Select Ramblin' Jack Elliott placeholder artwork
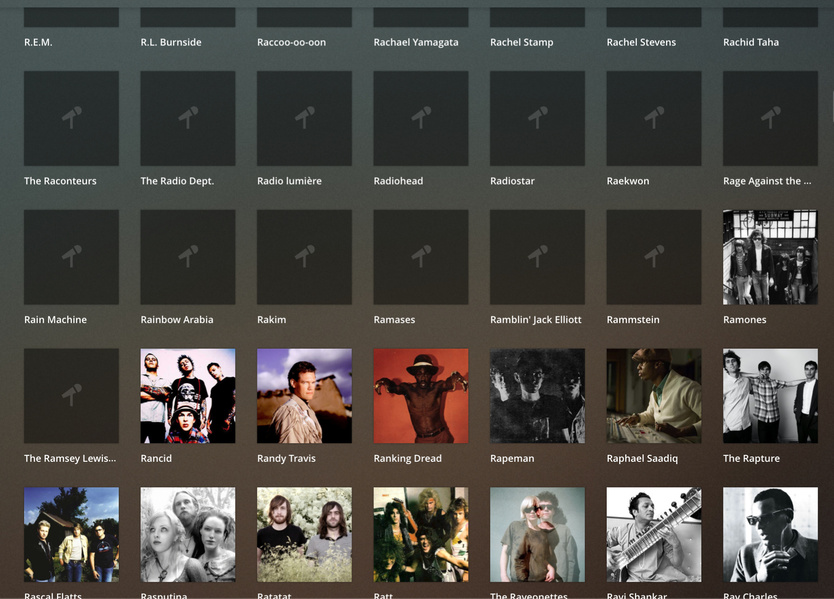Screen dimensions: 834x599 click(537, 257)
